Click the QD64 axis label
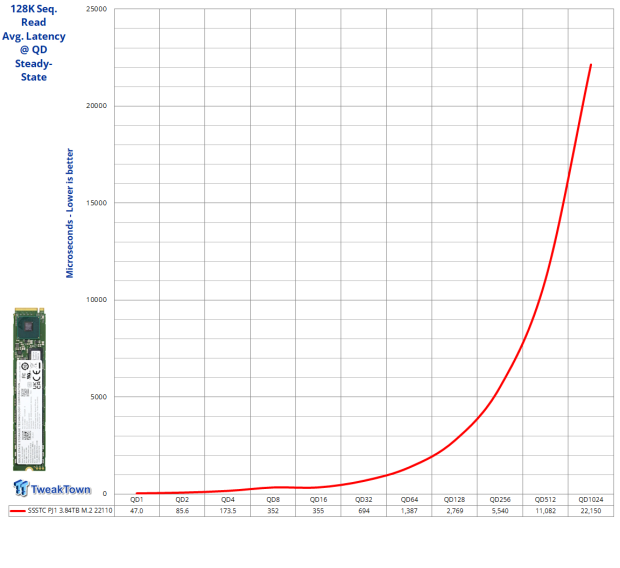The height and width of the screenshot is (568, 620). coord(409,500)
